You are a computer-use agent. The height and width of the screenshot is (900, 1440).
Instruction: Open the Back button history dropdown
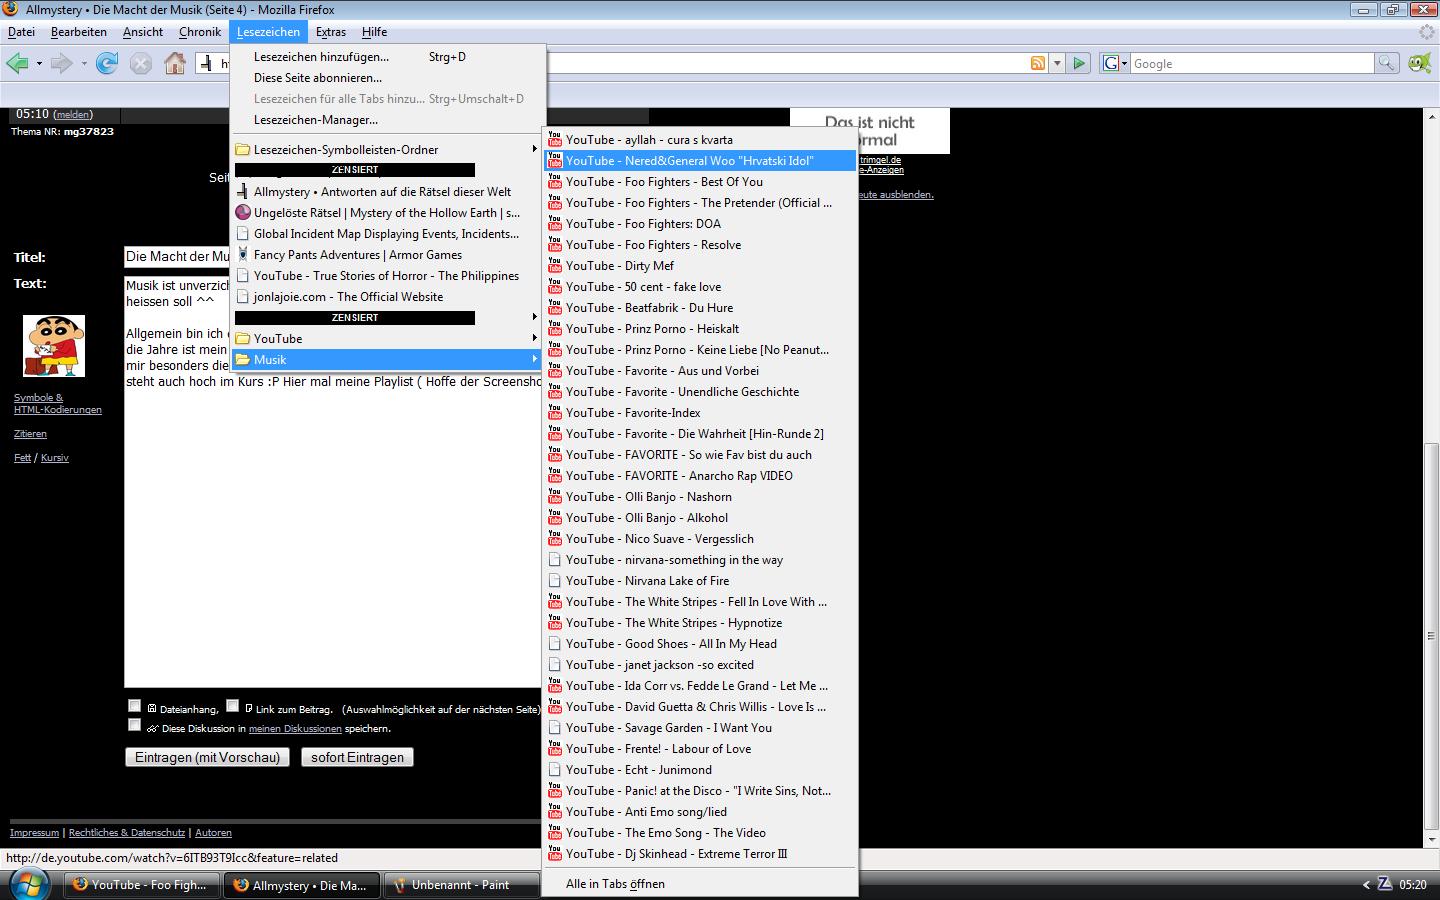[39, 63]
